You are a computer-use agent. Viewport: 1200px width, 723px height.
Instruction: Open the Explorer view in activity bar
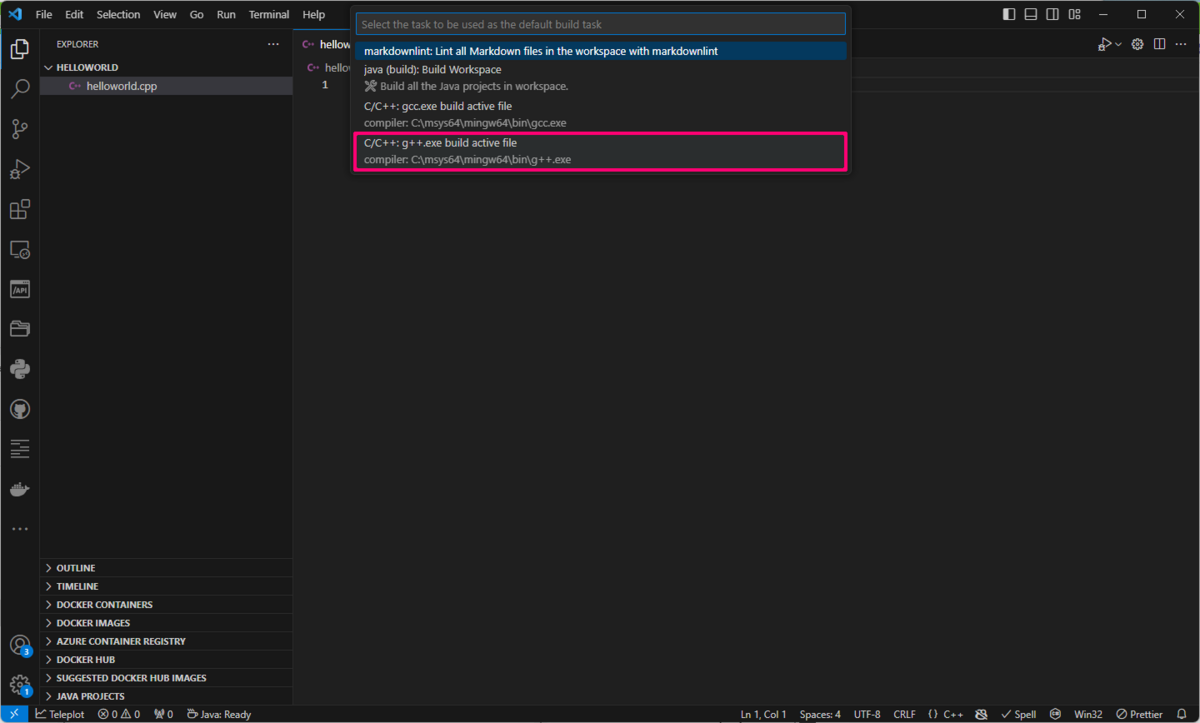pos(20,49)
